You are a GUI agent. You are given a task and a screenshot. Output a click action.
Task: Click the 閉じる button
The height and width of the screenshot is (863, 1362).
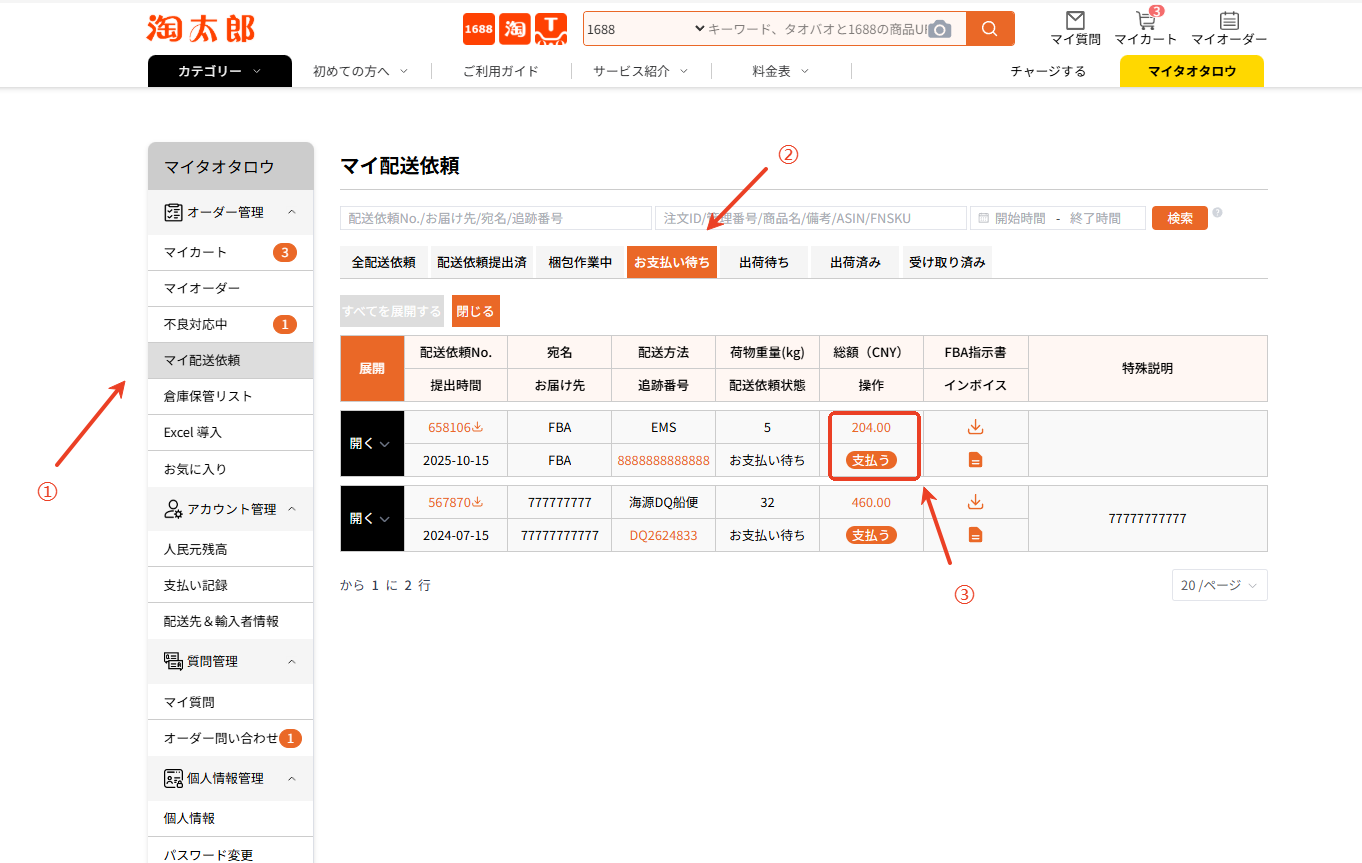(475, 311)
